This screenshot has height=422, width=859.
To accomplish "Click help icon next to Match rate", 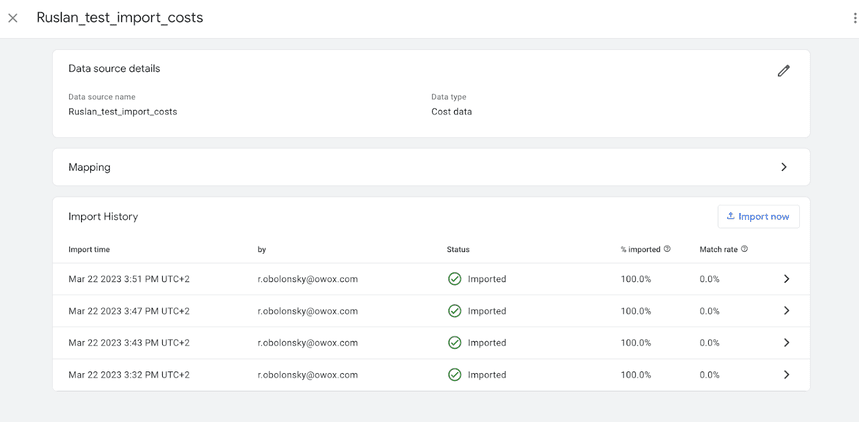I will coord(744,249).
